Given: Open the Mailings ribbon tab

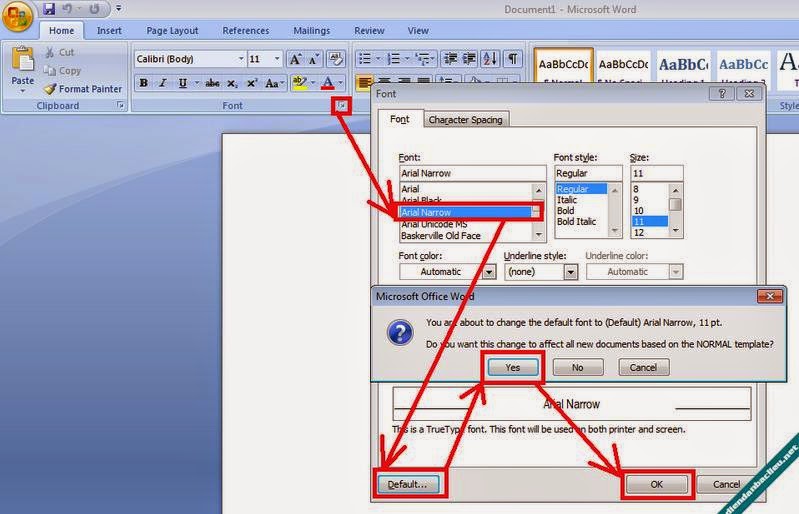Looking at the screenshot, I should 311,31.
